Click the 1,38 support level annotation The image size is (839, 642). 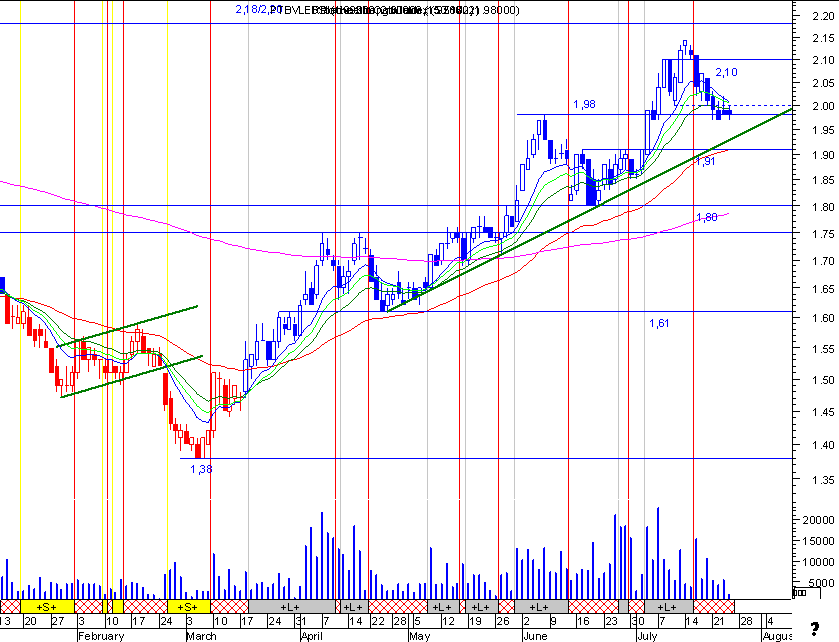(x=201, y=469)
